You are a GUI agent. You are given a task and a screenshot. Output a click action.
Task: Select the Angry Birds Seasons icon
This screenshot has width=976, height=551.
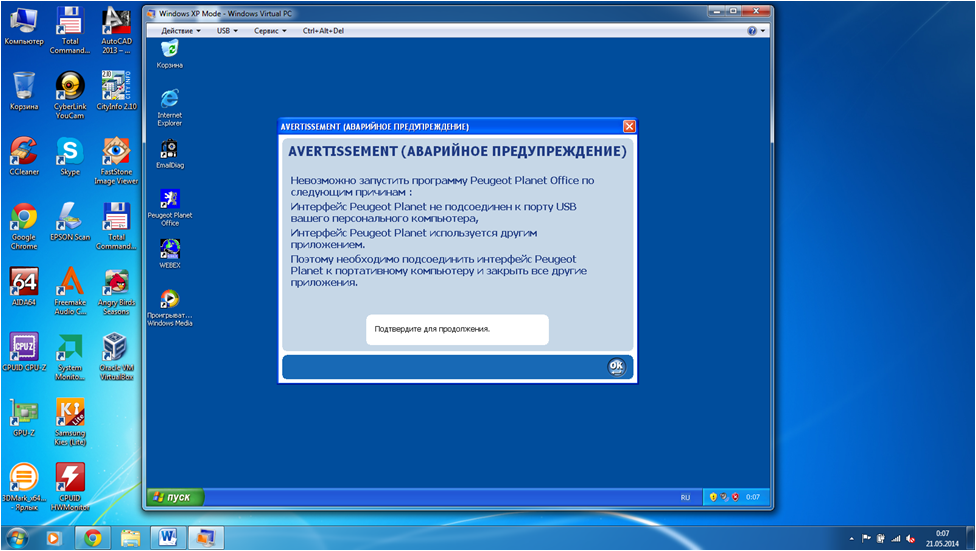[x=116, y=292]
